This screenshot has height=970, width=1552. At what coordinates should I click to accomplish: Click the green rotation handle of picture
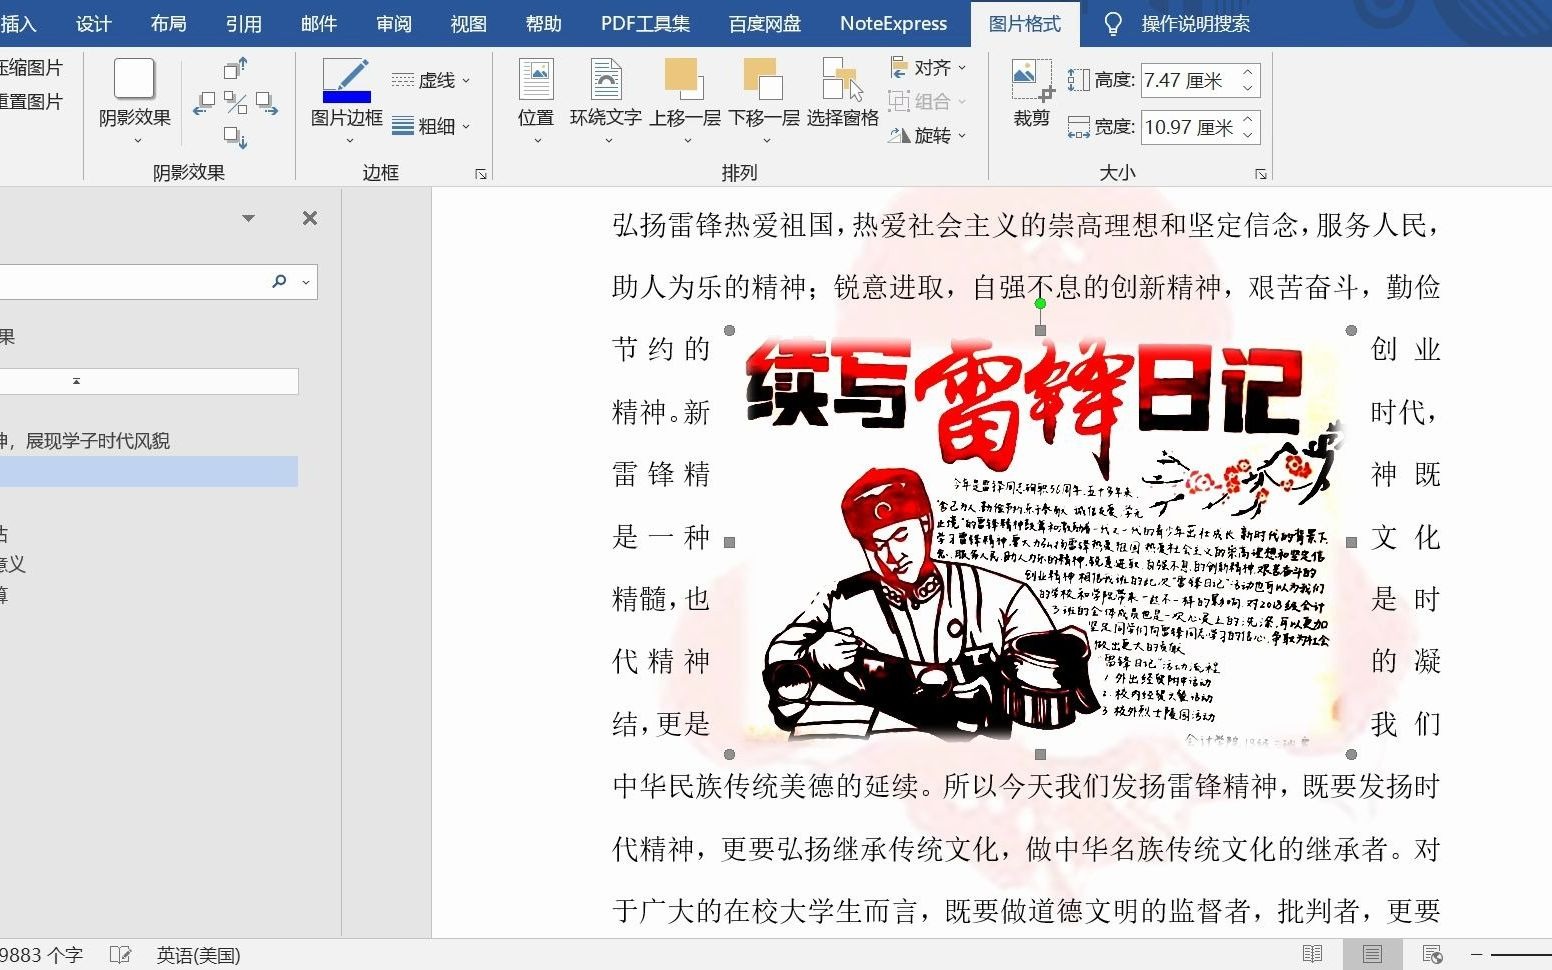[1040, 303]
